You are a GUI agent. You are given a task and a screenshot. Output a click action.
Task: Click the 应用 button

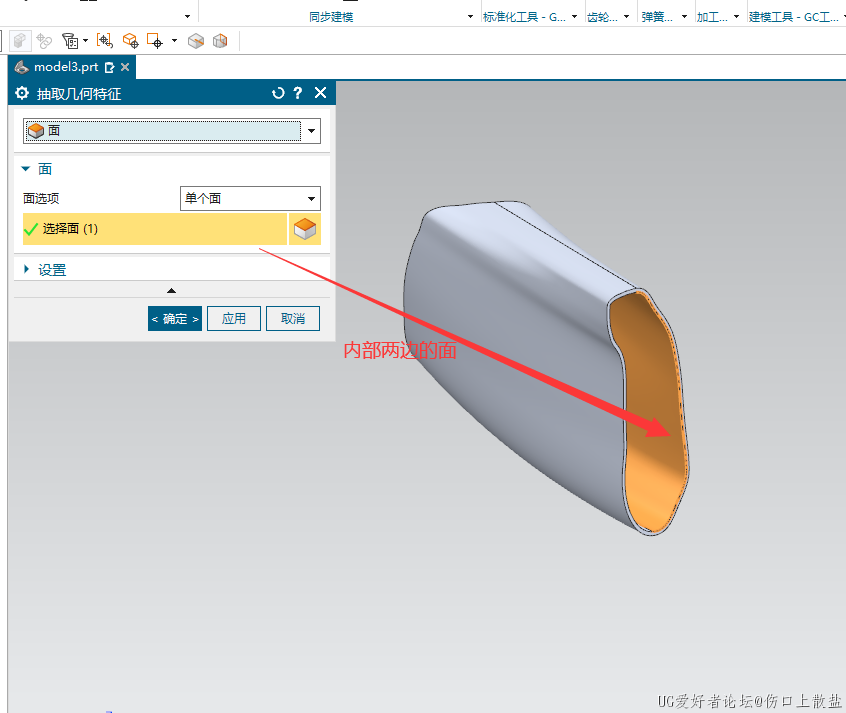click(234, 318)
